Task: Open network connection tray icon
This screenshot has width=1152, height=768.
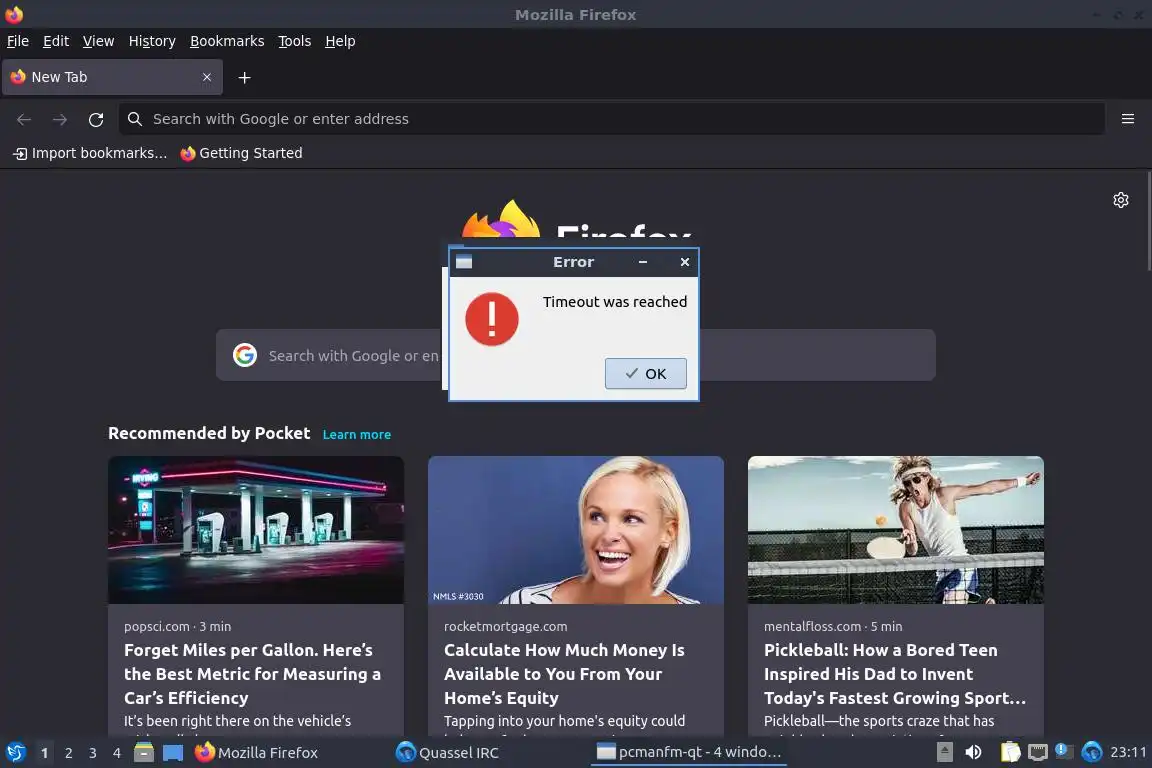Action: [1037, 752]
